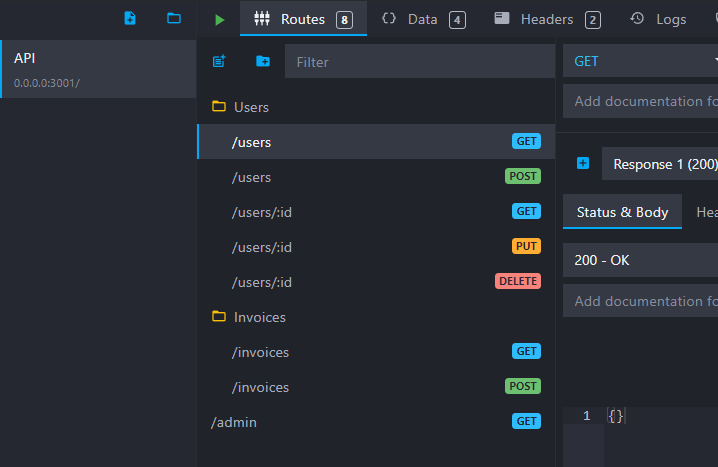This screenshot has height=467, width=718.
Task: Select the /admin GET route
Action: tap(375, 422)
